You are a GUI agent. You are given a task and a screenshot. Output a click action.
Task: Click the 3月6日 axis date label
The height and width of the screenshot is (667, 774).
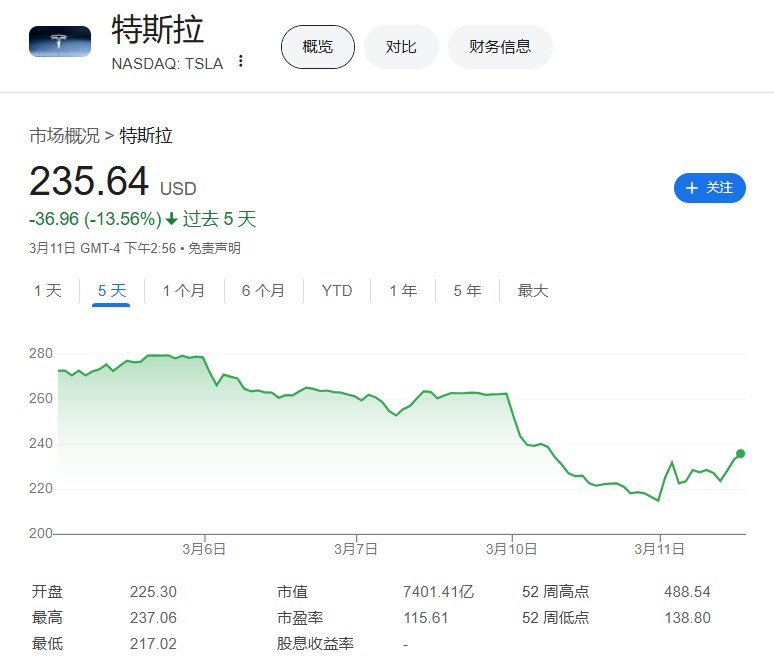pos(204,549)
